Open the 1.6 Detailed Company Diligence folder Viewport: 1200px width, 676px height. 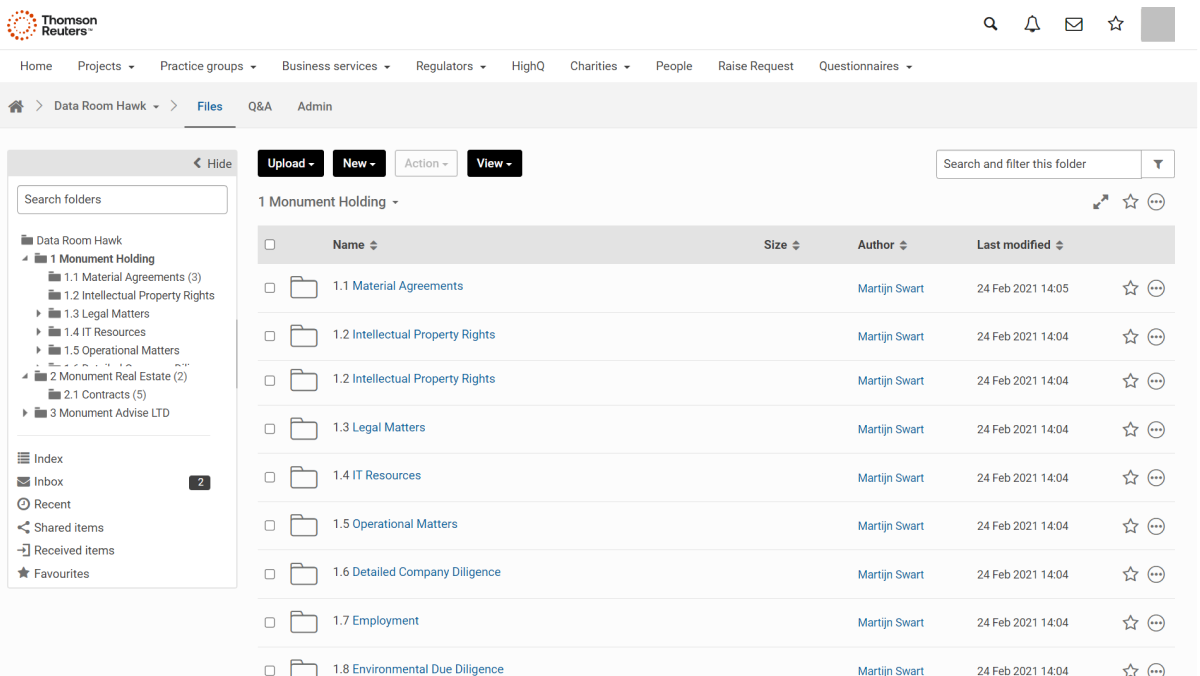click(x=426, y=572)
